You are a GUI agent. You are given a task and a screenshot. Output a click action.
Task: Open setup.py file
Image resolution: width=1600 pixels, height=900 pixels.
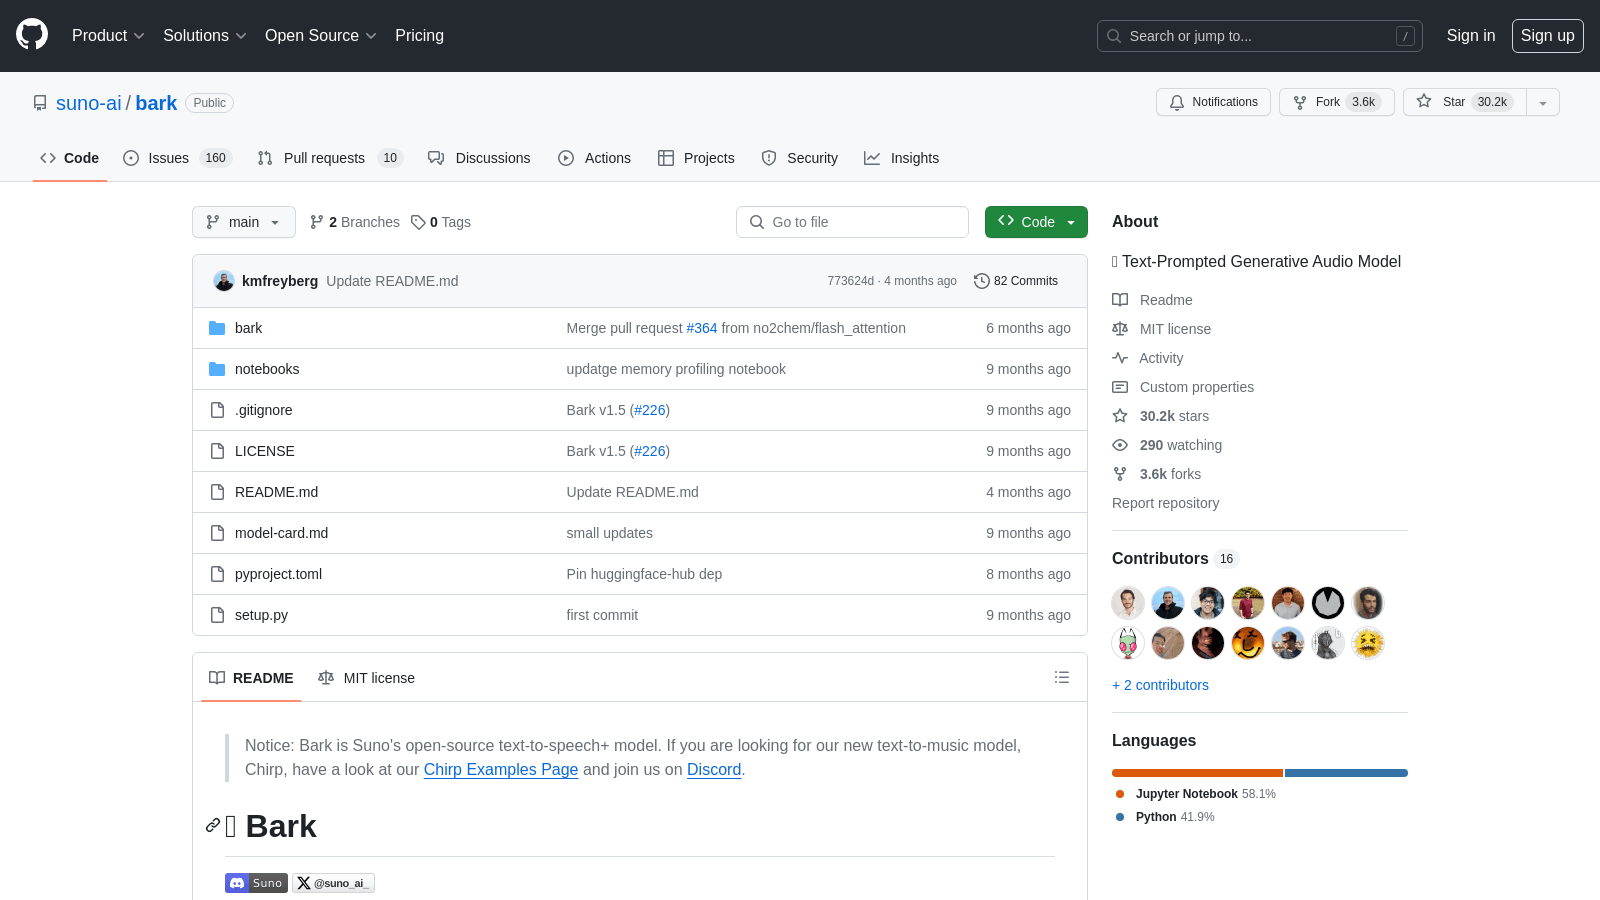pos(261,615)
